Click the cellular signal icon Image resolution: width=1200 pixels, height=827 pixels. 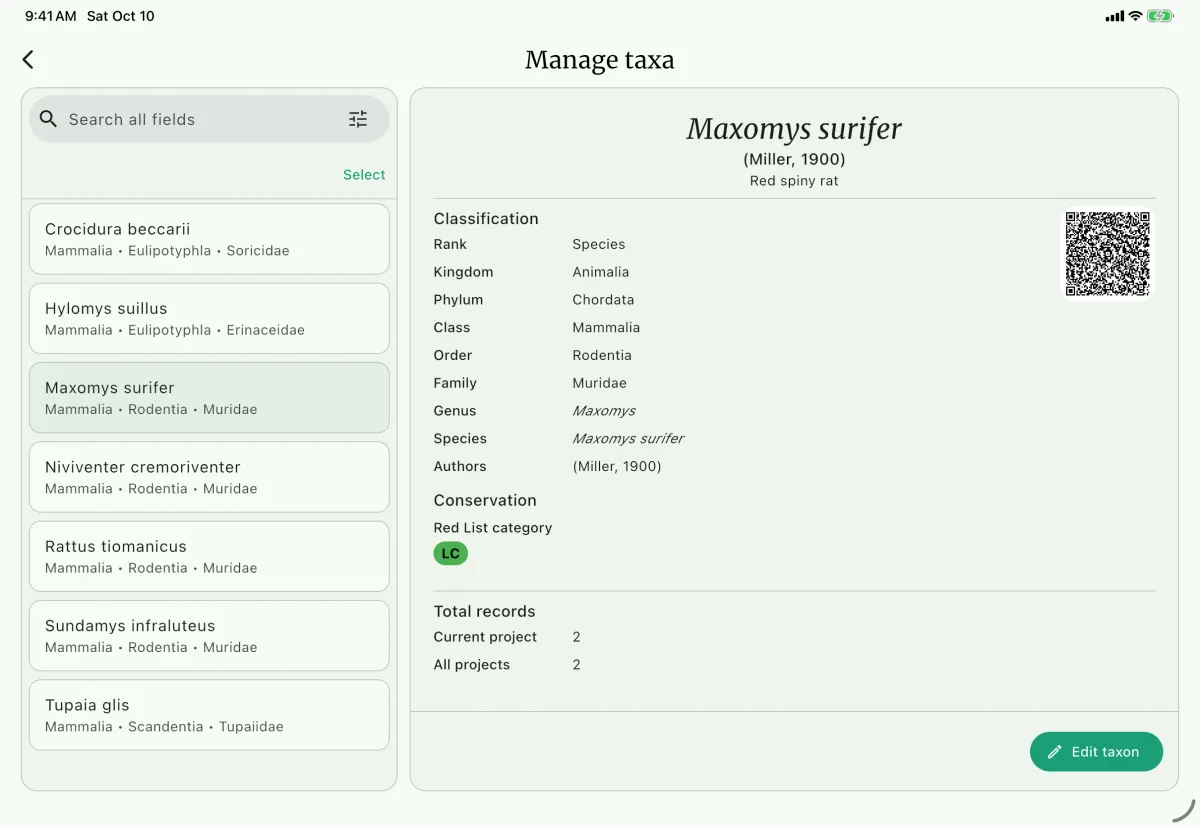1114,16
